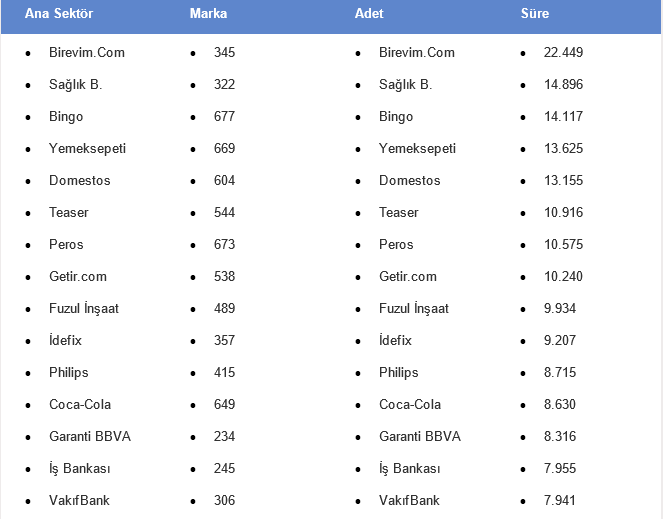Screen dimensions: 663x519
Task: Select Fuzul İnşaat under Ana Sektör
Action: [x=84, y=308]
